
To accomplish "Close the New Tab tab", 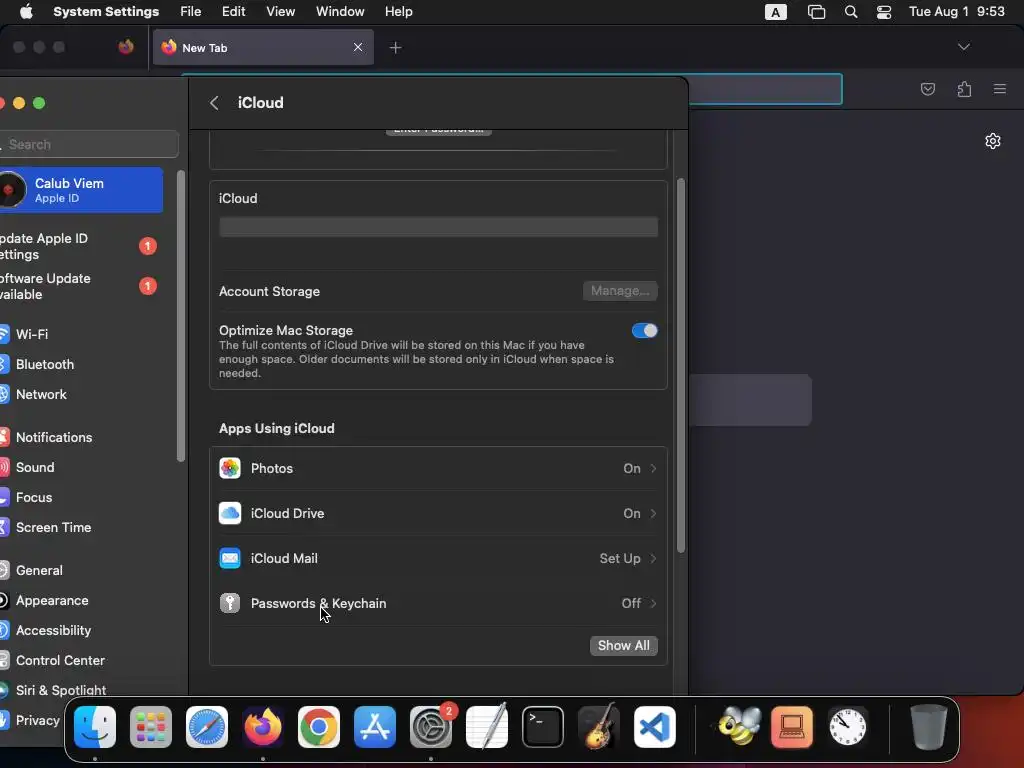I will 358,47.
